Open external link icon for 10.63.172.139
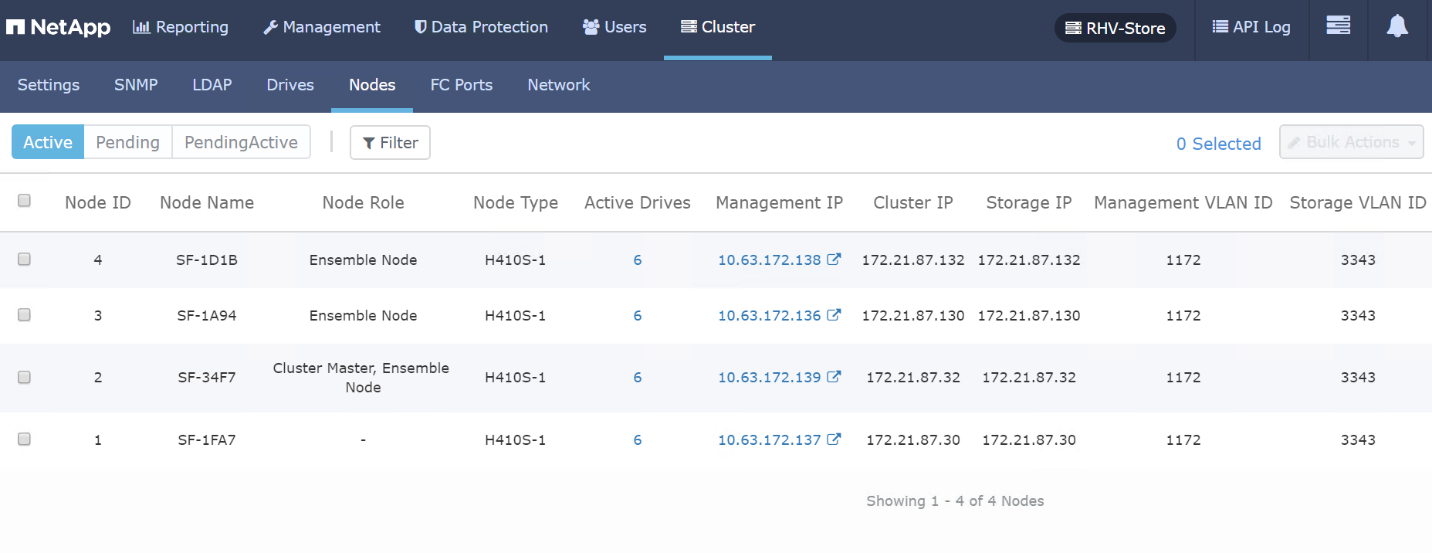This screenshot has height=553, width=1432. pyautogui.click(x=834, y=377)
